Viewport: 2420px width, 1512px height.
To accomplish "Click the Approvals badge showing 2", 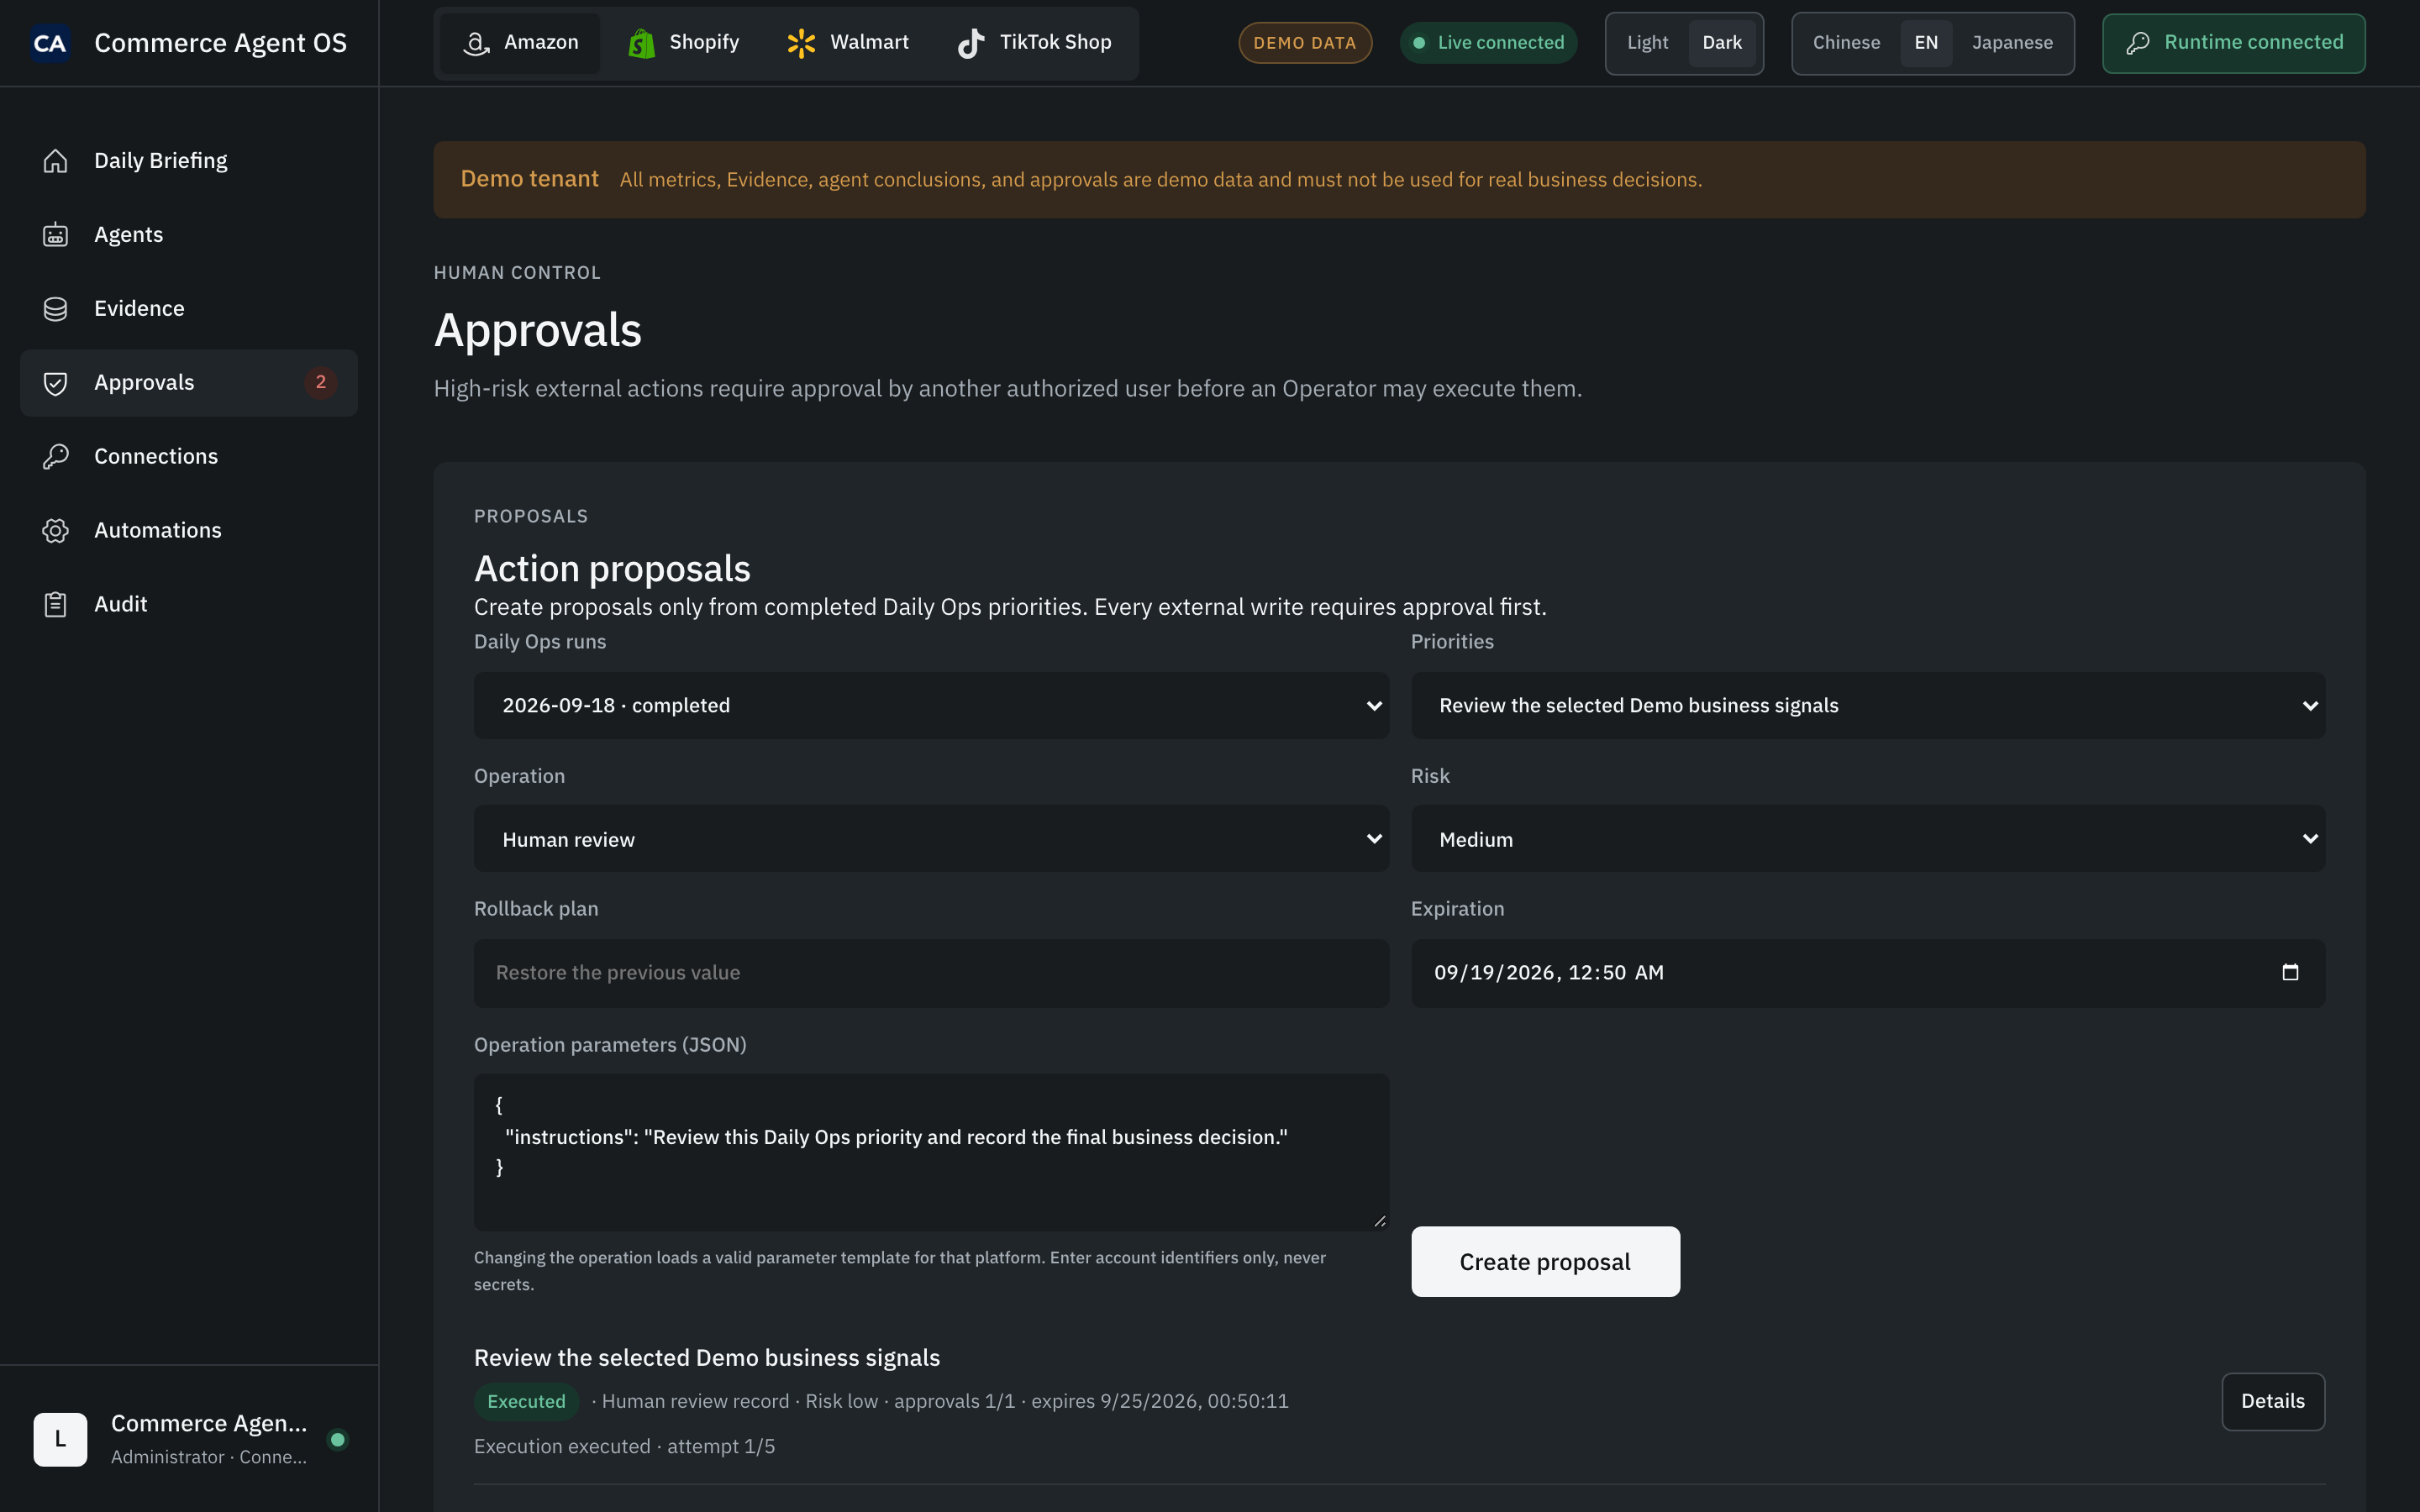I will tap(320, 382).
